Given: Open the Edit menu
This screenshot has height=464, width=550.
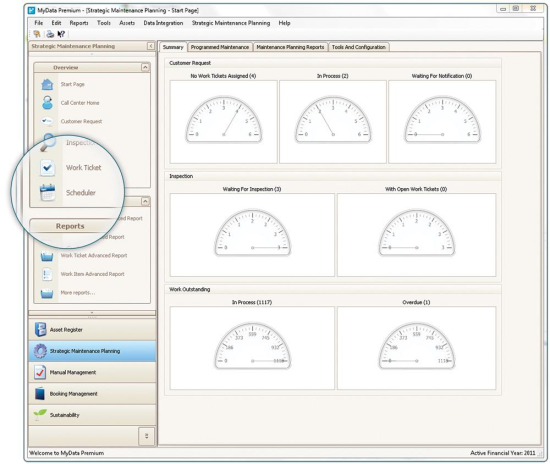Looking at the screenshot, I should click(56, 23).
